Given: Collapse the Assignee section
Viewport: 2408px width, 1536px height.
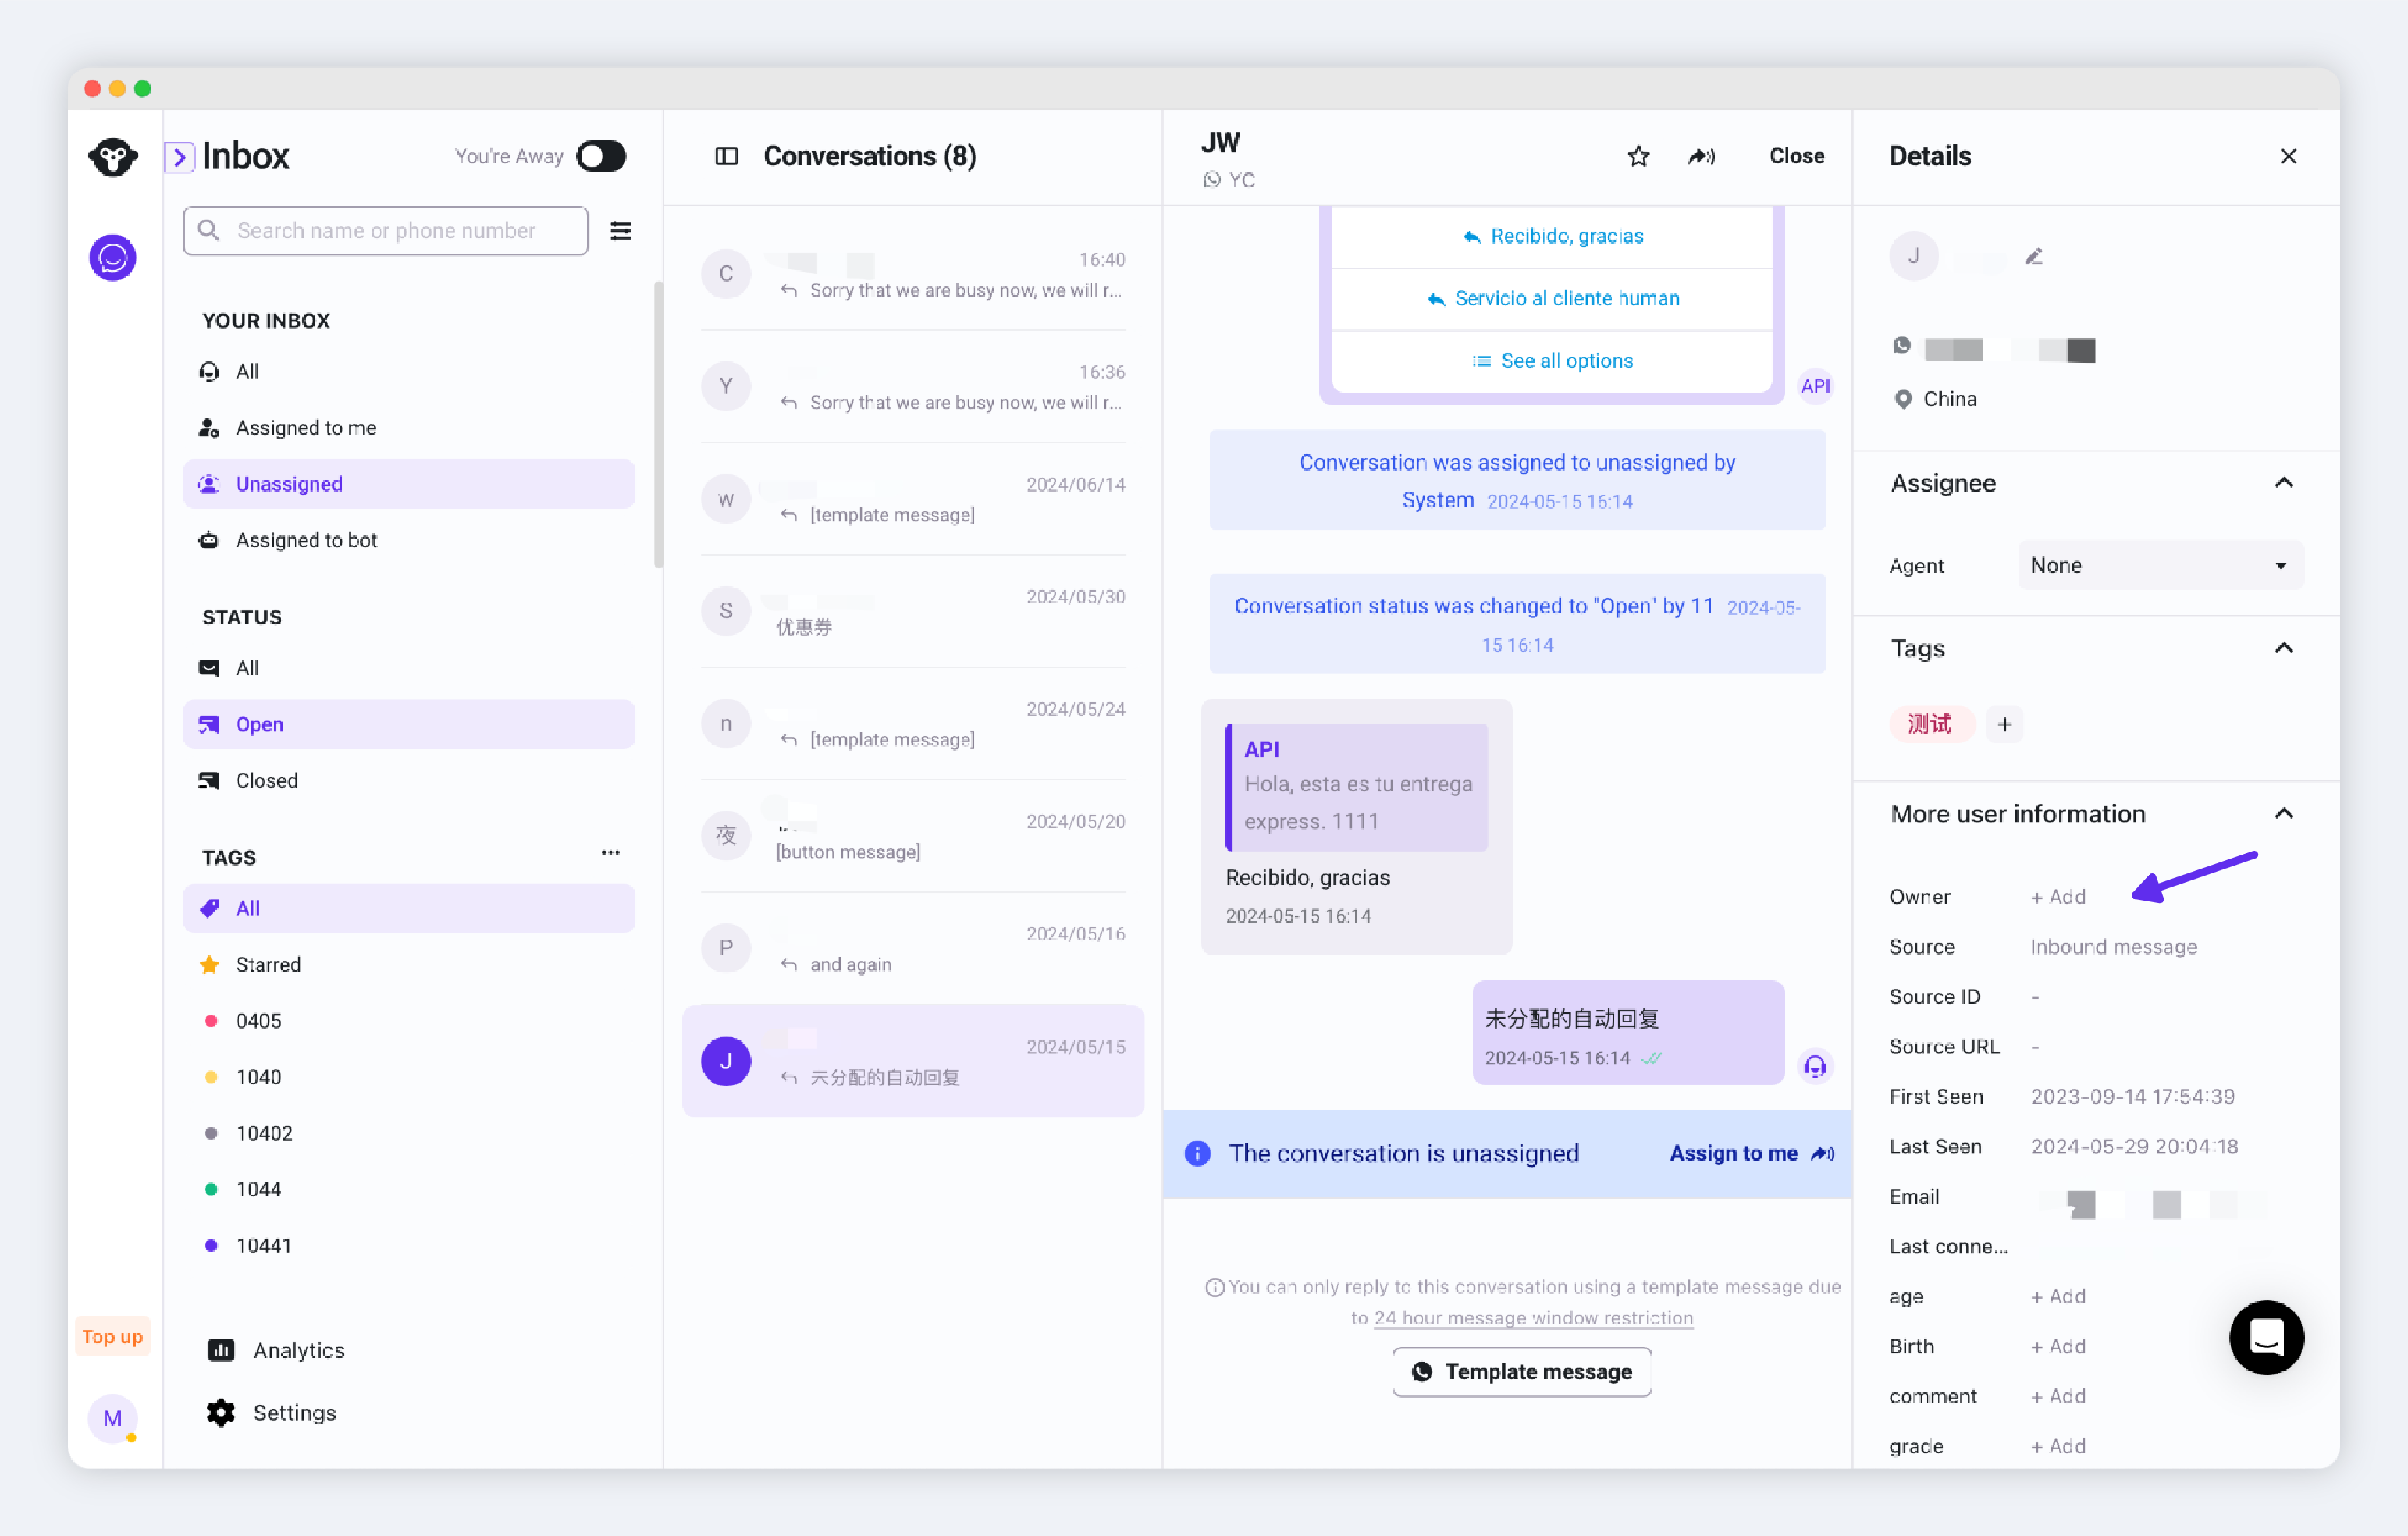Looking at the screenshot, I should click(x=2283, y=483).
